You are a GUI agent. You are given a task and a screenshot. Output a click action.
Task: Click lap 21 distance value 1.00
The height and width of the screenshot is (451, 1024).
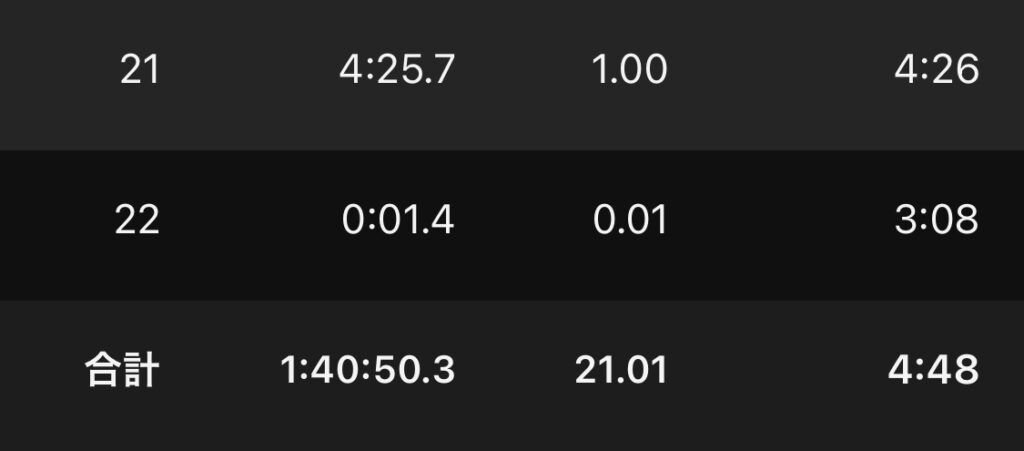(629, 69)
